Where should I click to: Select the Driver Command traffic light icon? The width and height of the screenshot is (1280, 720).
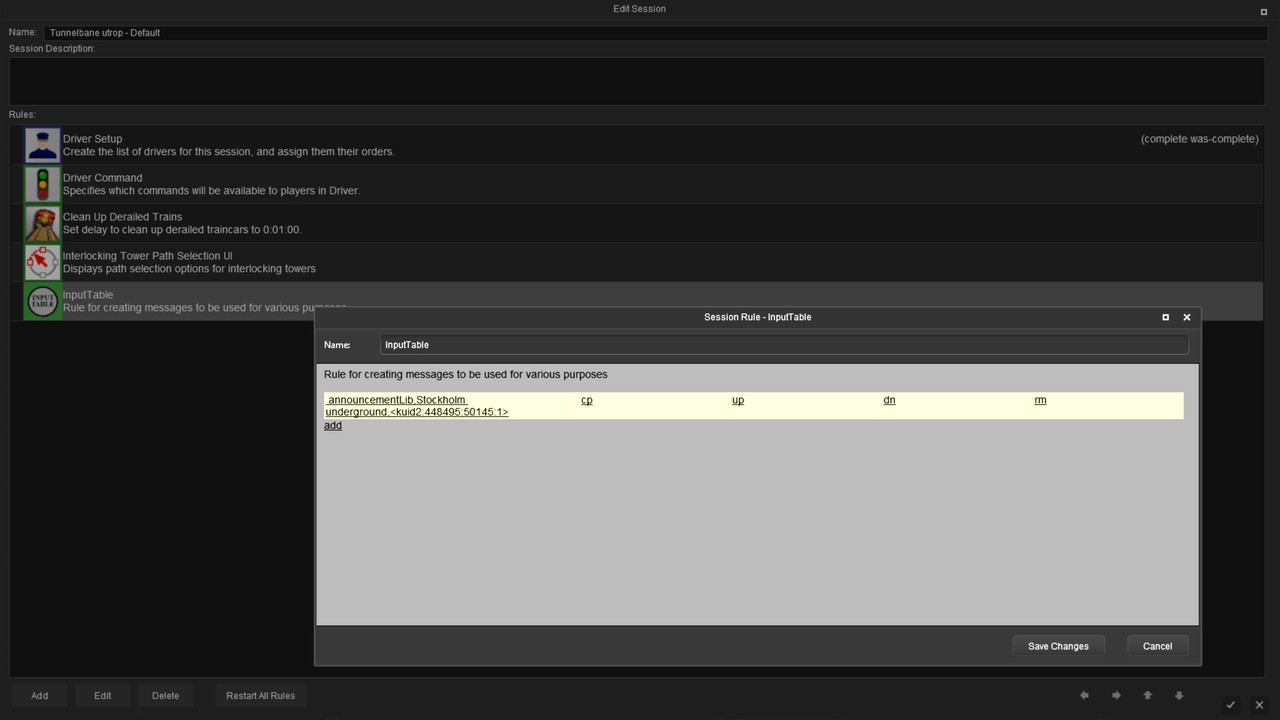coord(42,184)
